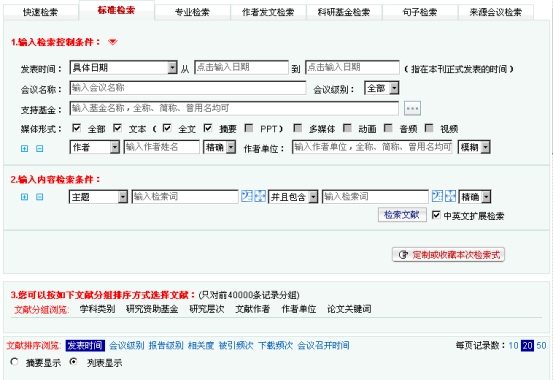Screen dimensions: 553x380
Task: Remove content condition row minus icon
Action: pyautogui.click(x=40, y=197)
